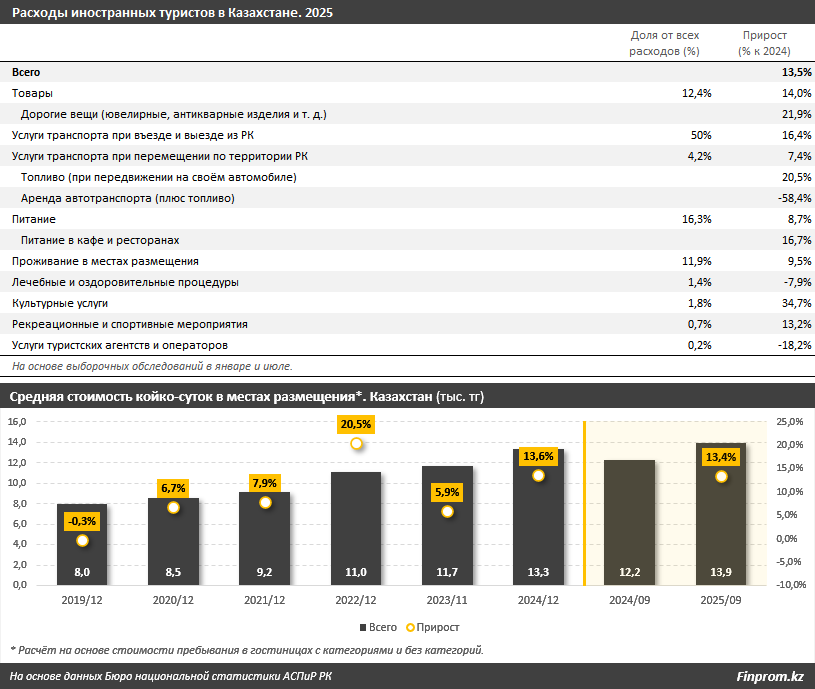Select the 13,6% yellow label on 2024/12
Viewport: 815px width, 689px height.
pos(538,456)
